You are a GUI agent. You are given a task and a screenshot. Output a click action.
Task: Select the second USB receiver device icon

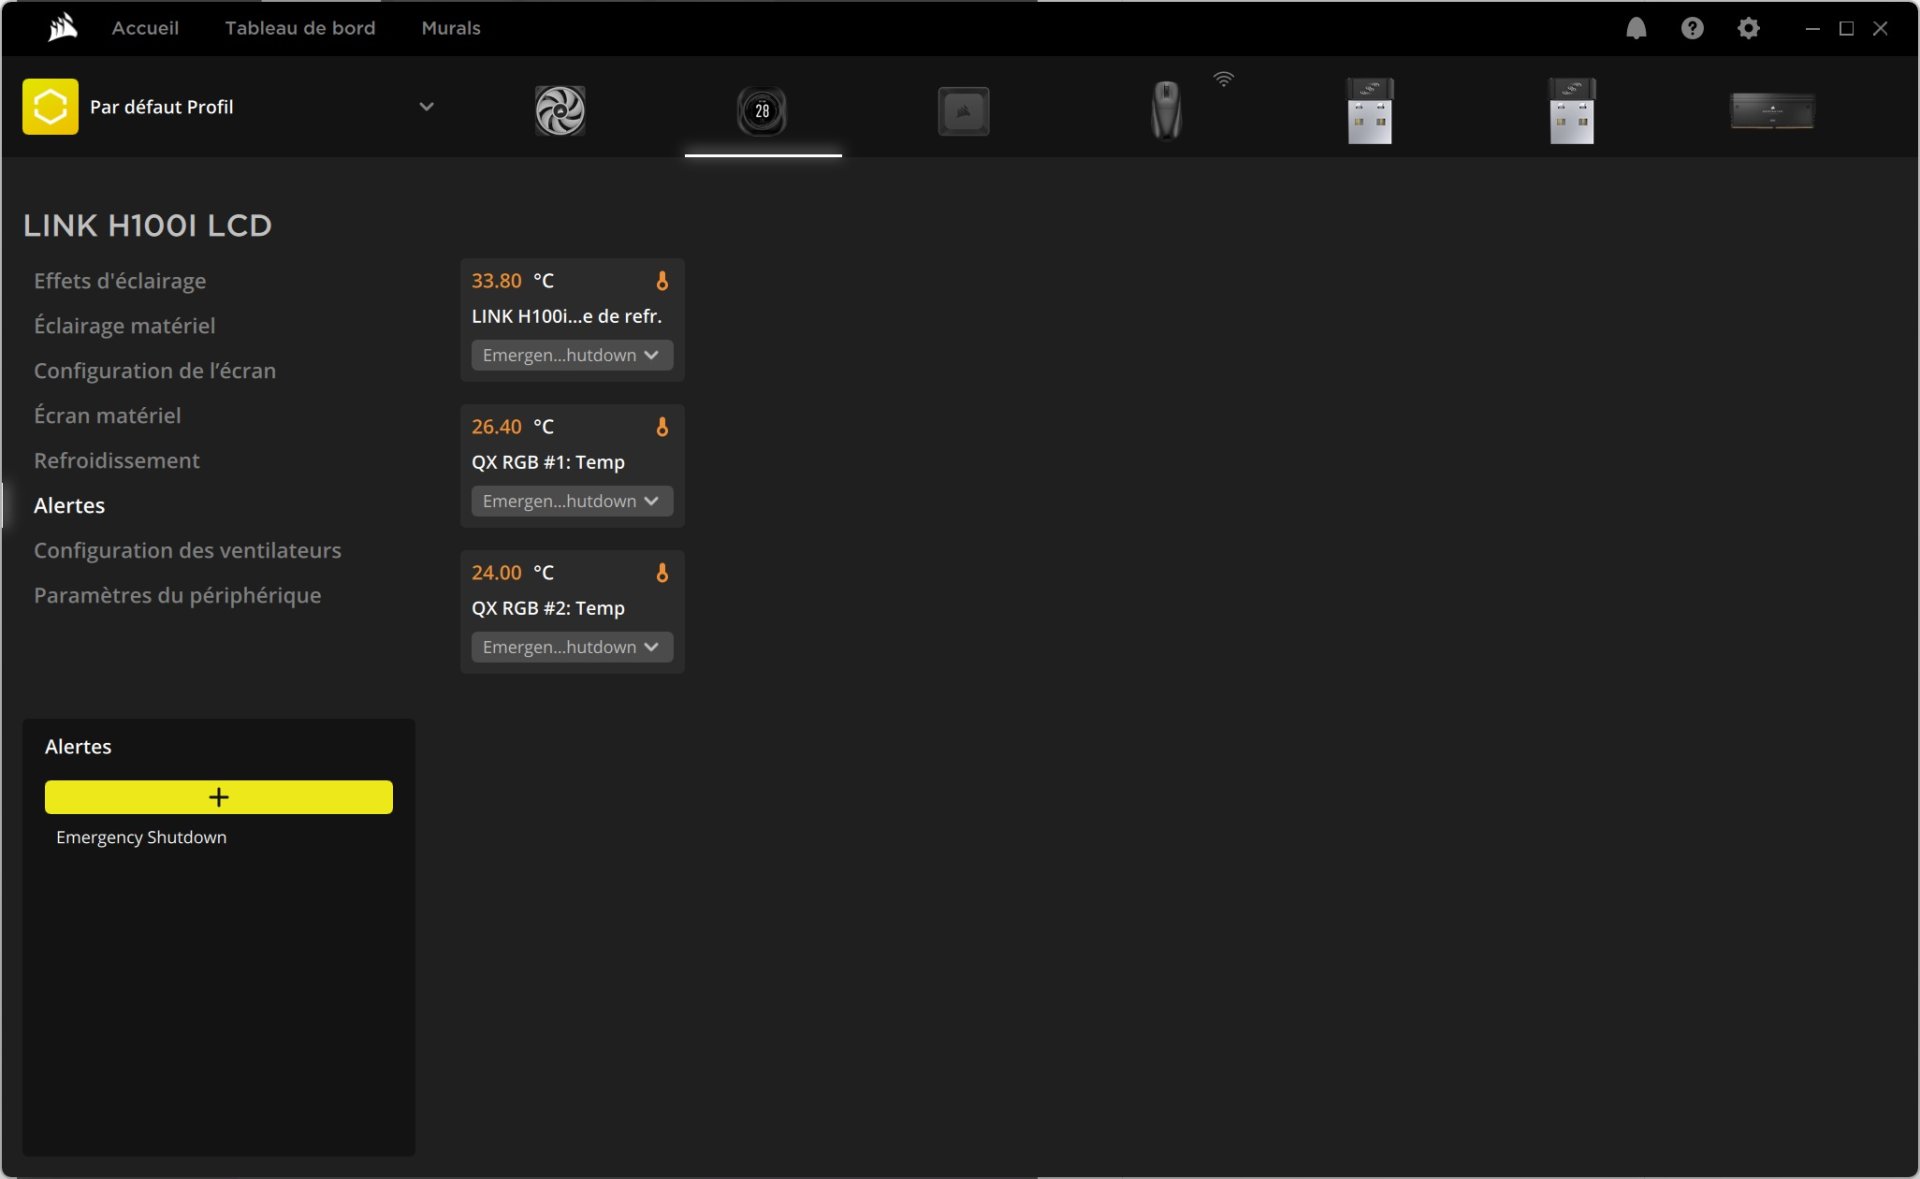pos(1572,110)
